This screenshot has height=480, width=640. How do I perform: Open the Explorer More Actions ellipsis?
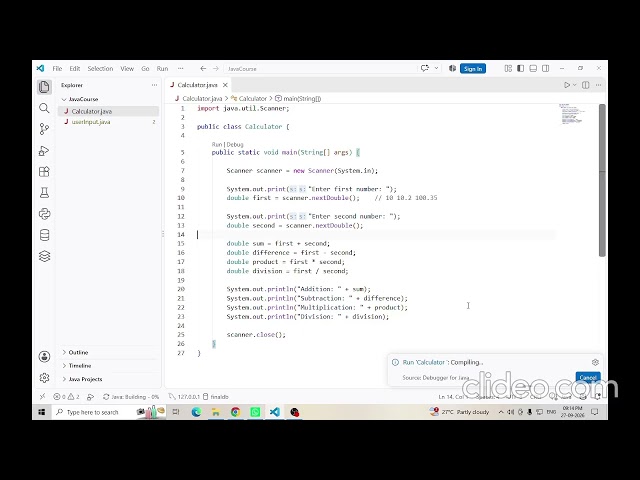[x=154, y=85]
